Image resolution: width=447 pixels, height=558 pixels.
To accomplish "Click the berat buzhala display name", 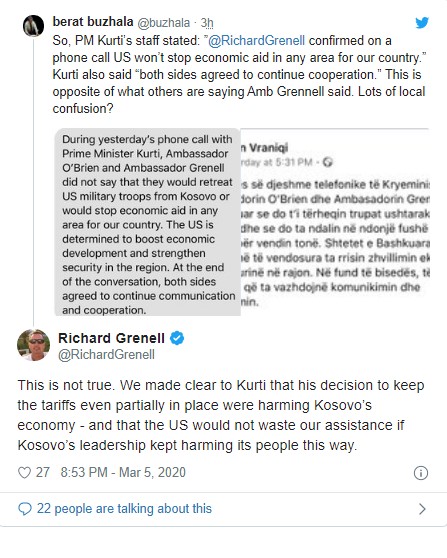I will coord(93,22).
